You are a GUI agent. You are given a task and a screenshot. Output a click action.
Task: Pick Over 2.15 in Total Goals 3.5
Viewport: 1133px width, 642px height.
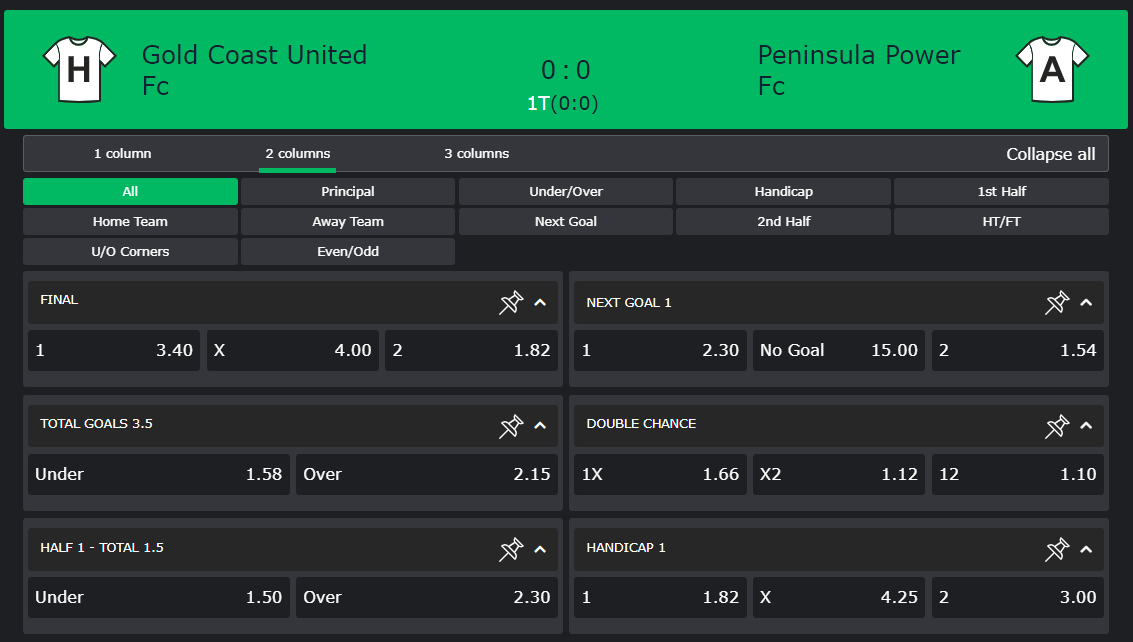click(426, 474)
